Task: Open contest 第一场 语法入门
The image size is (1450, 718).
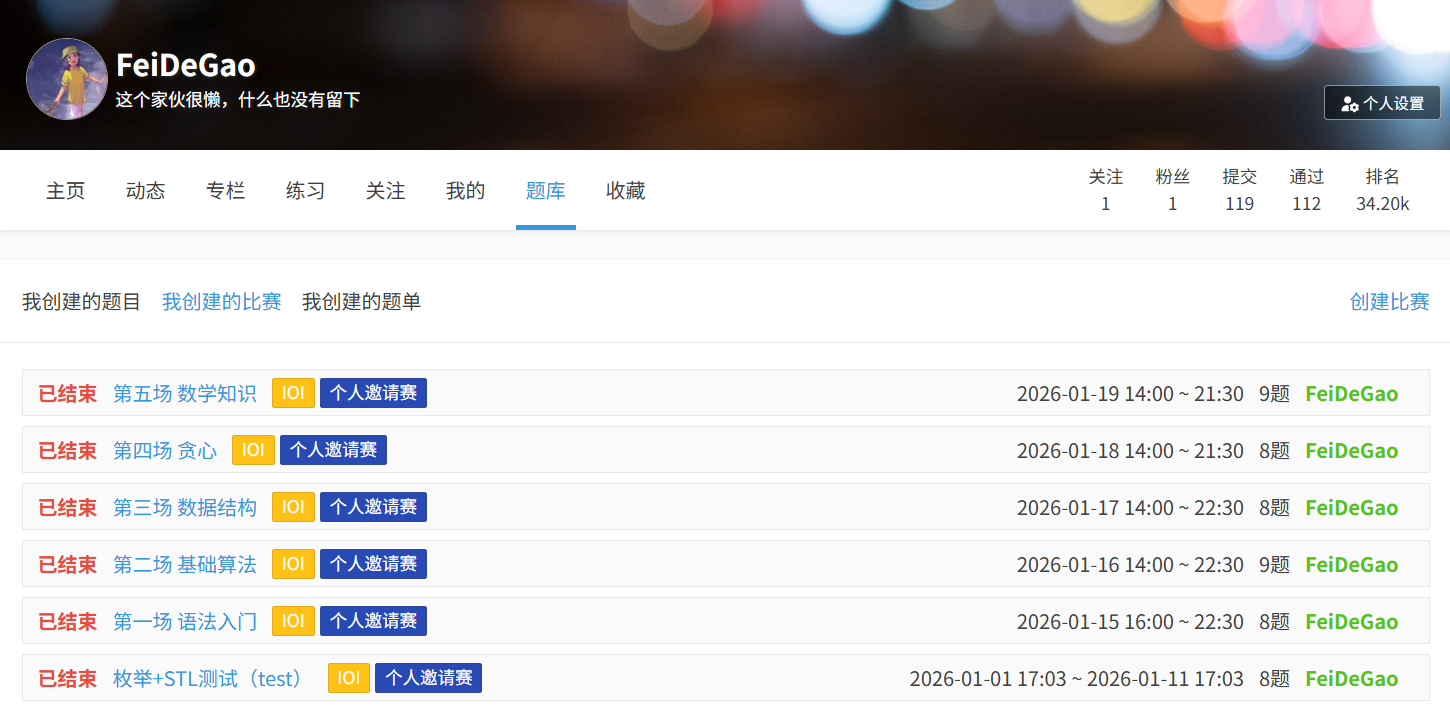Action: pyautogui.click(x=185, y=622)
